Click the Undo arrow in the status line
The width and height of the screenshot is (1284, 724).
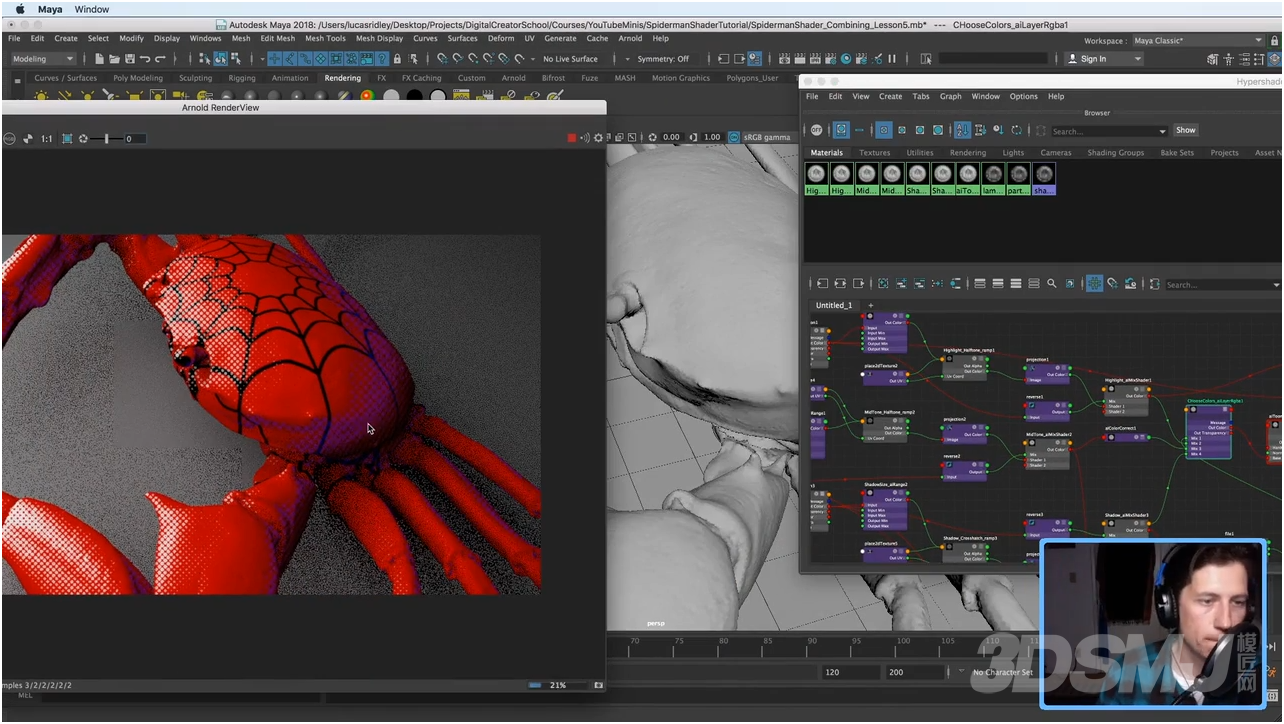coord(145,59)
